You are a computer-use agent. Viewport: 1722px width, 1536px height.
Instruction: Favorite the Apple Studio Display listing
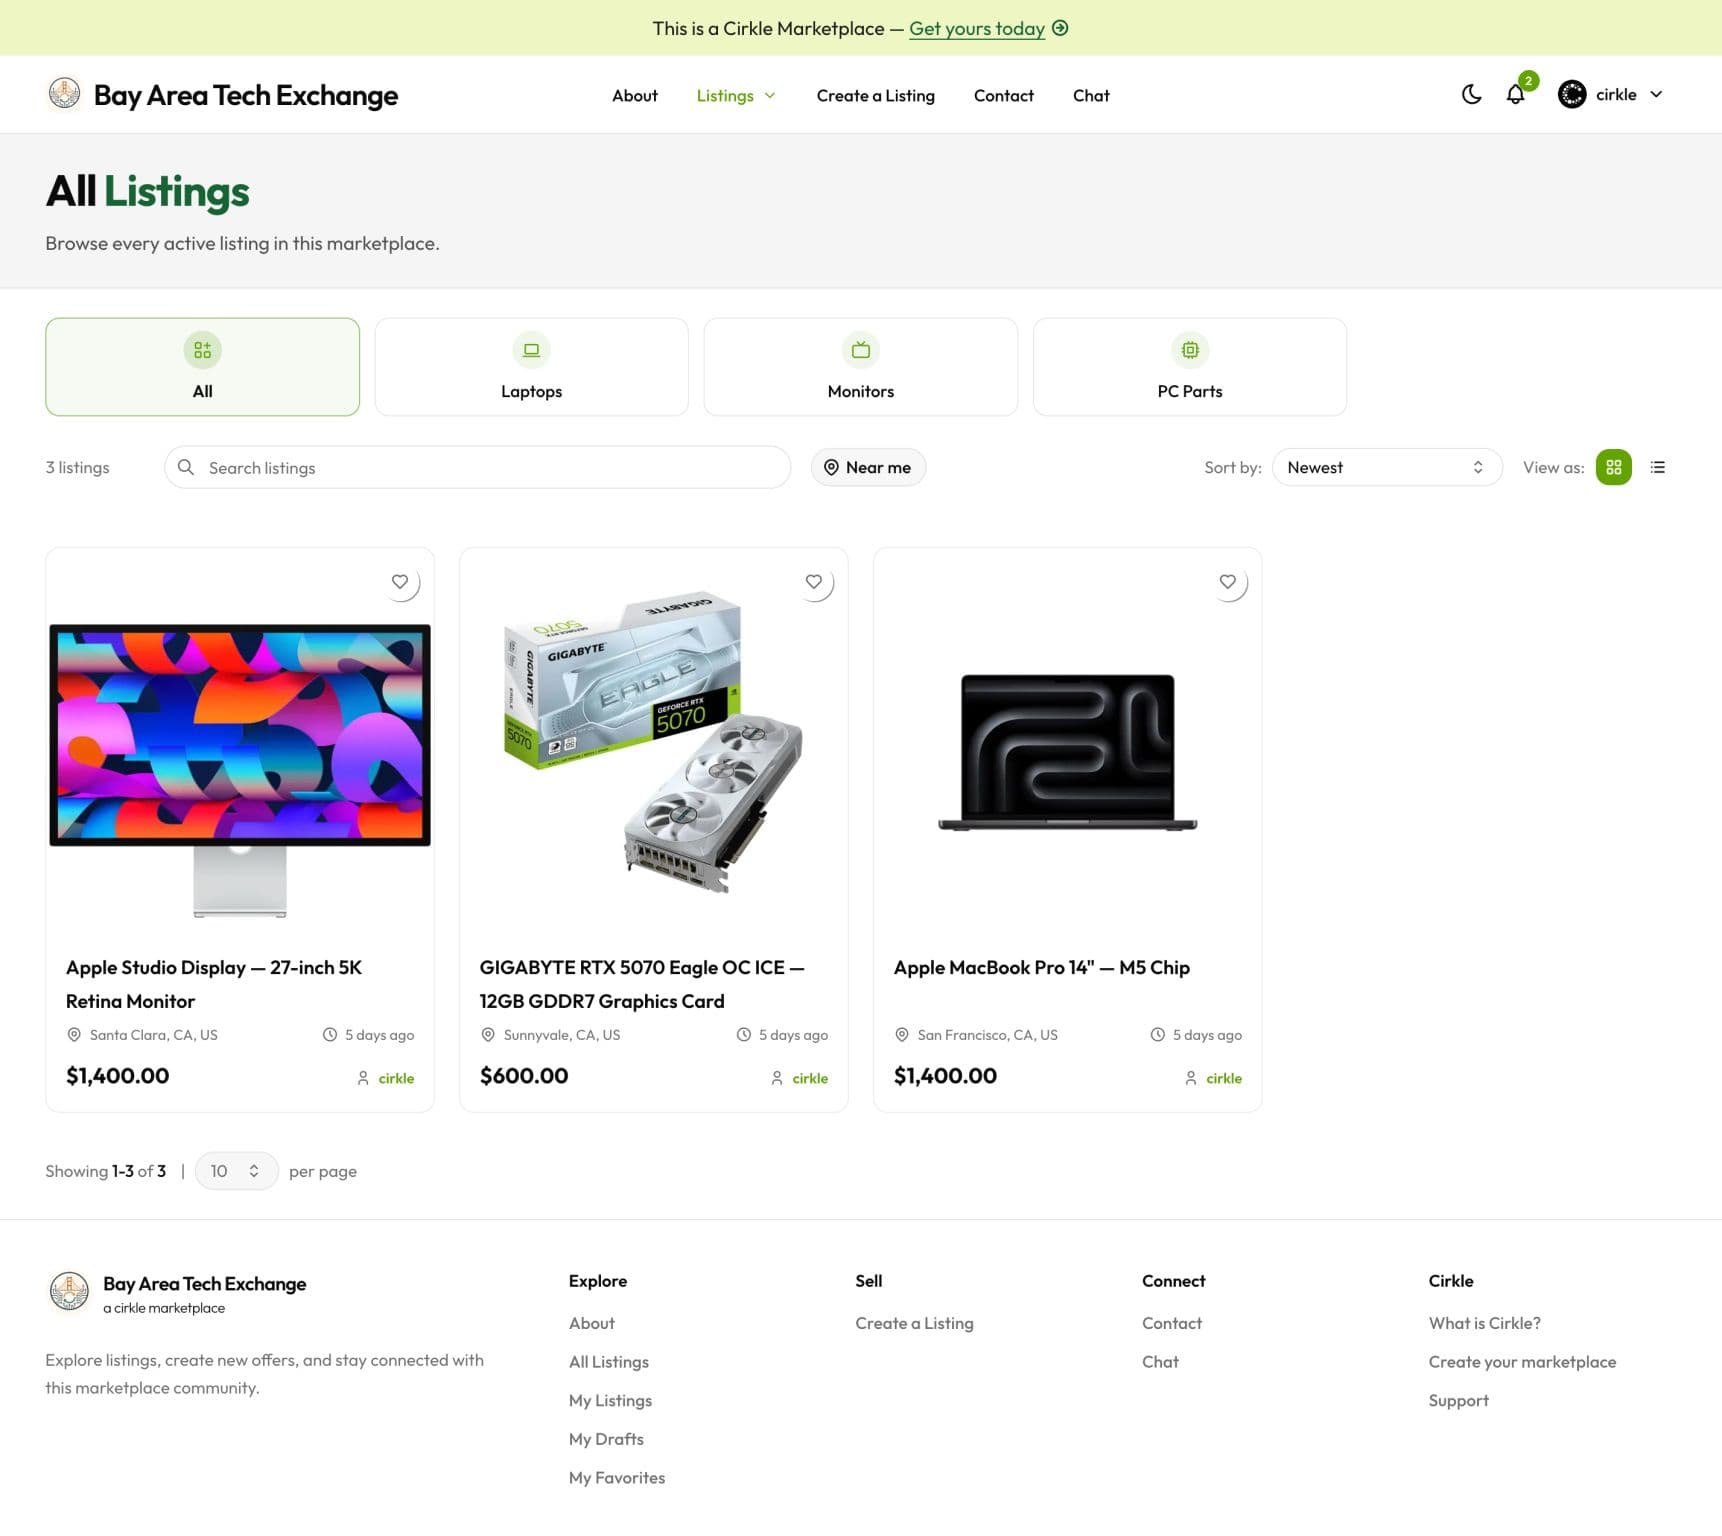[x=400, y=582]
